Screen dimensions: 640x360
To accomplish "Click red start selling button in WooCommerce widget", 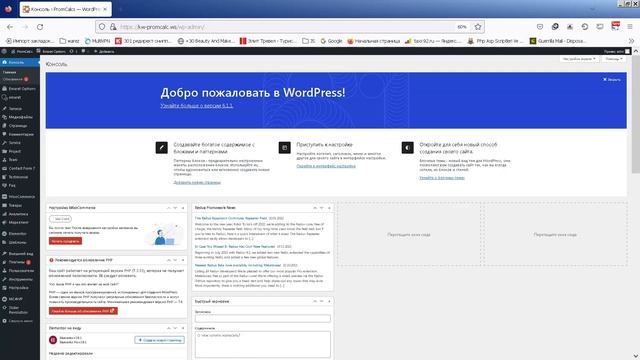I will click(x=65, y=241).
